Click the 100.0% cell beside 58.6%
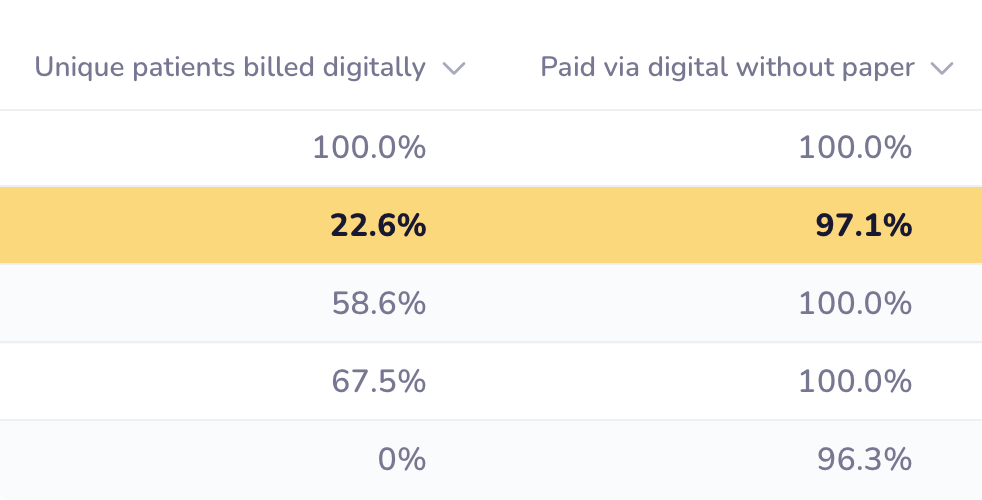 855,303
